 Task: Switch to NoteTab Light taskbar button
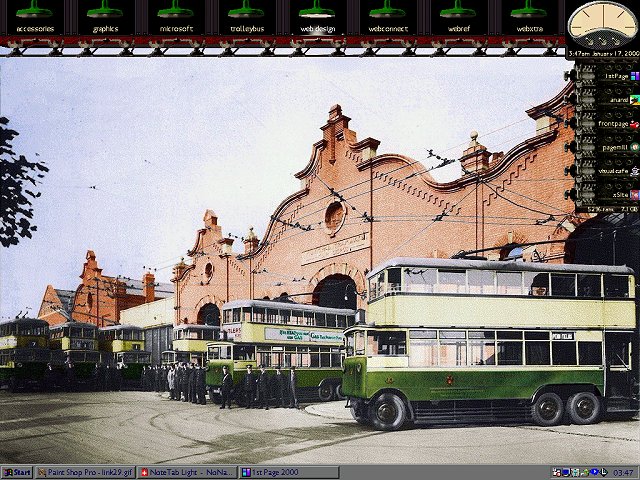(x=187, y=473)
